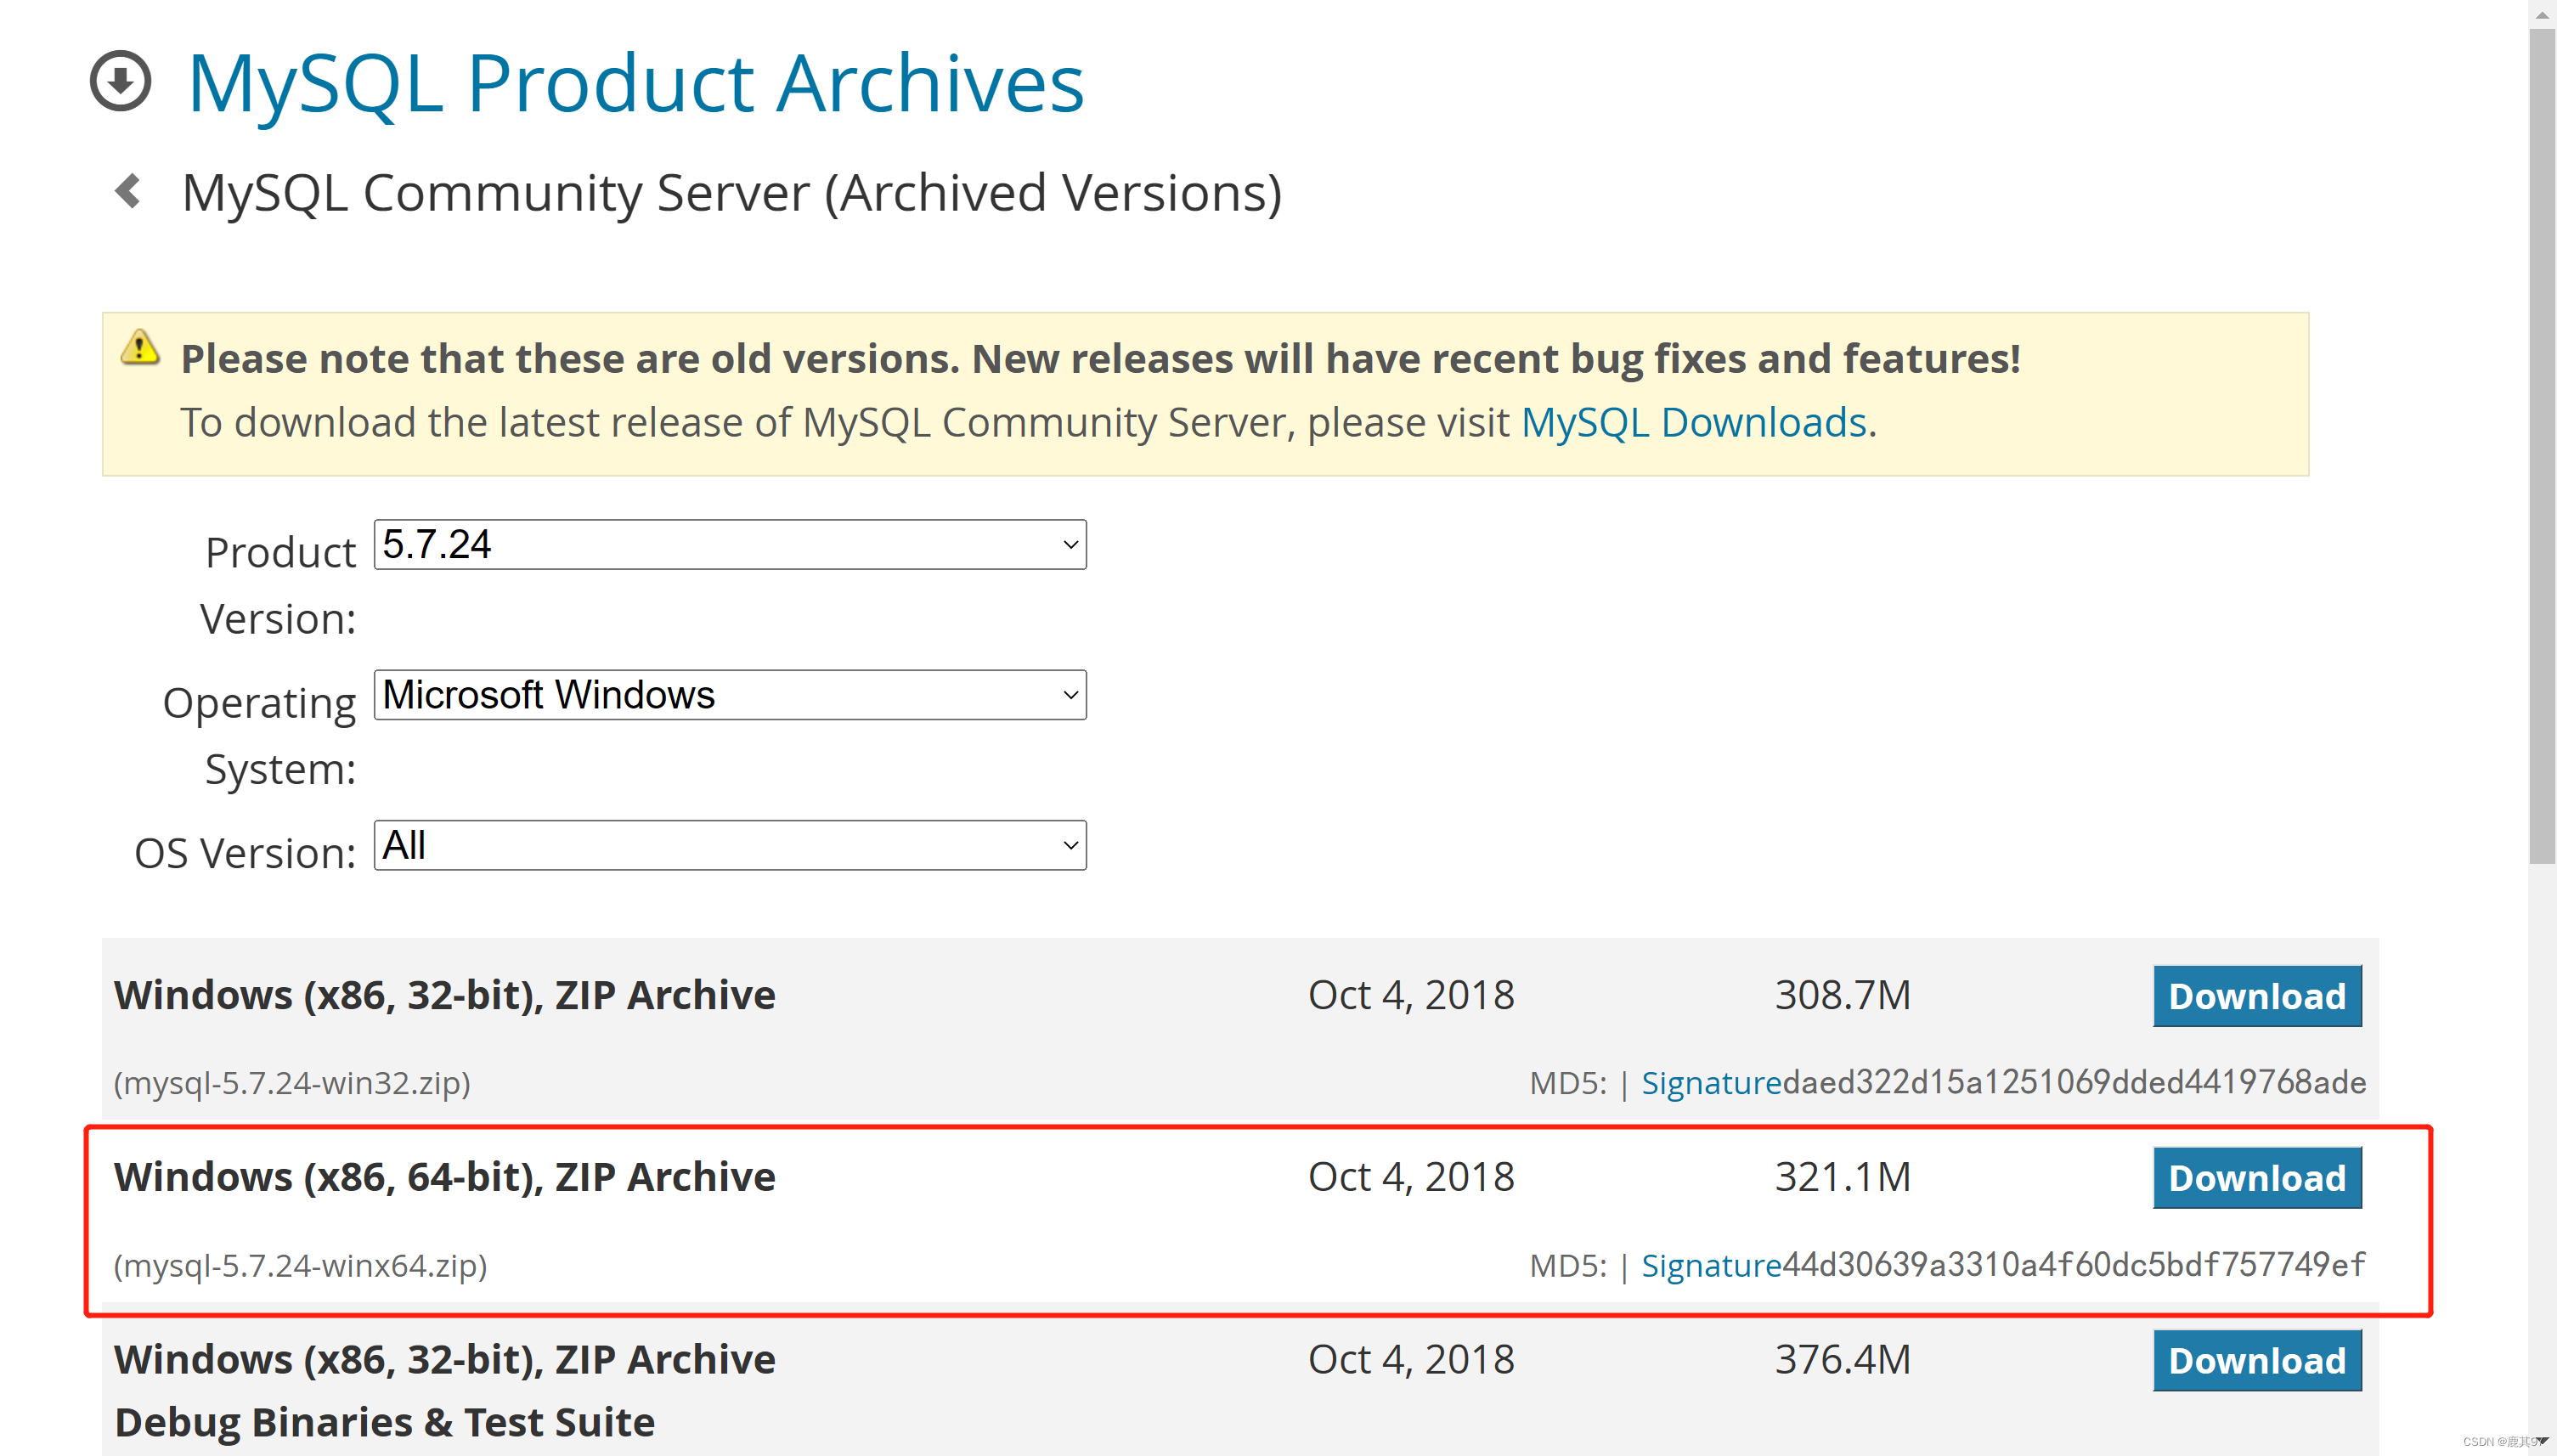2557x1456 pixels.
Task: Click the 321.1M file size
Action: click(x=1843, y=1177)
